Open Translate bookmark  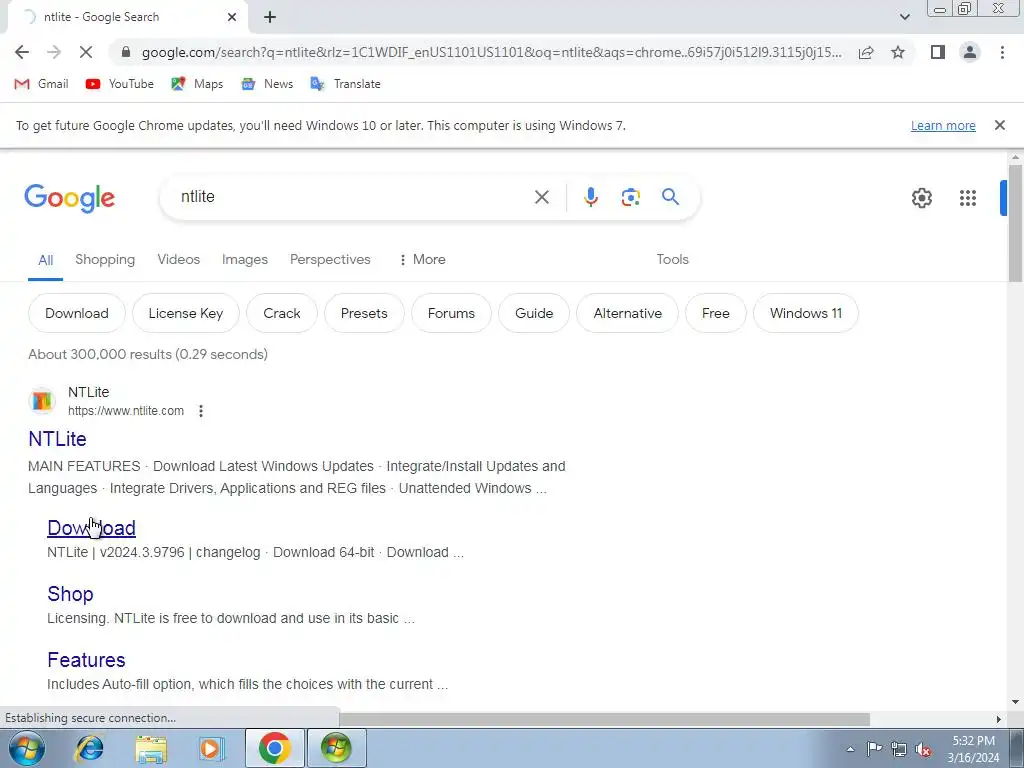point(345,84)
